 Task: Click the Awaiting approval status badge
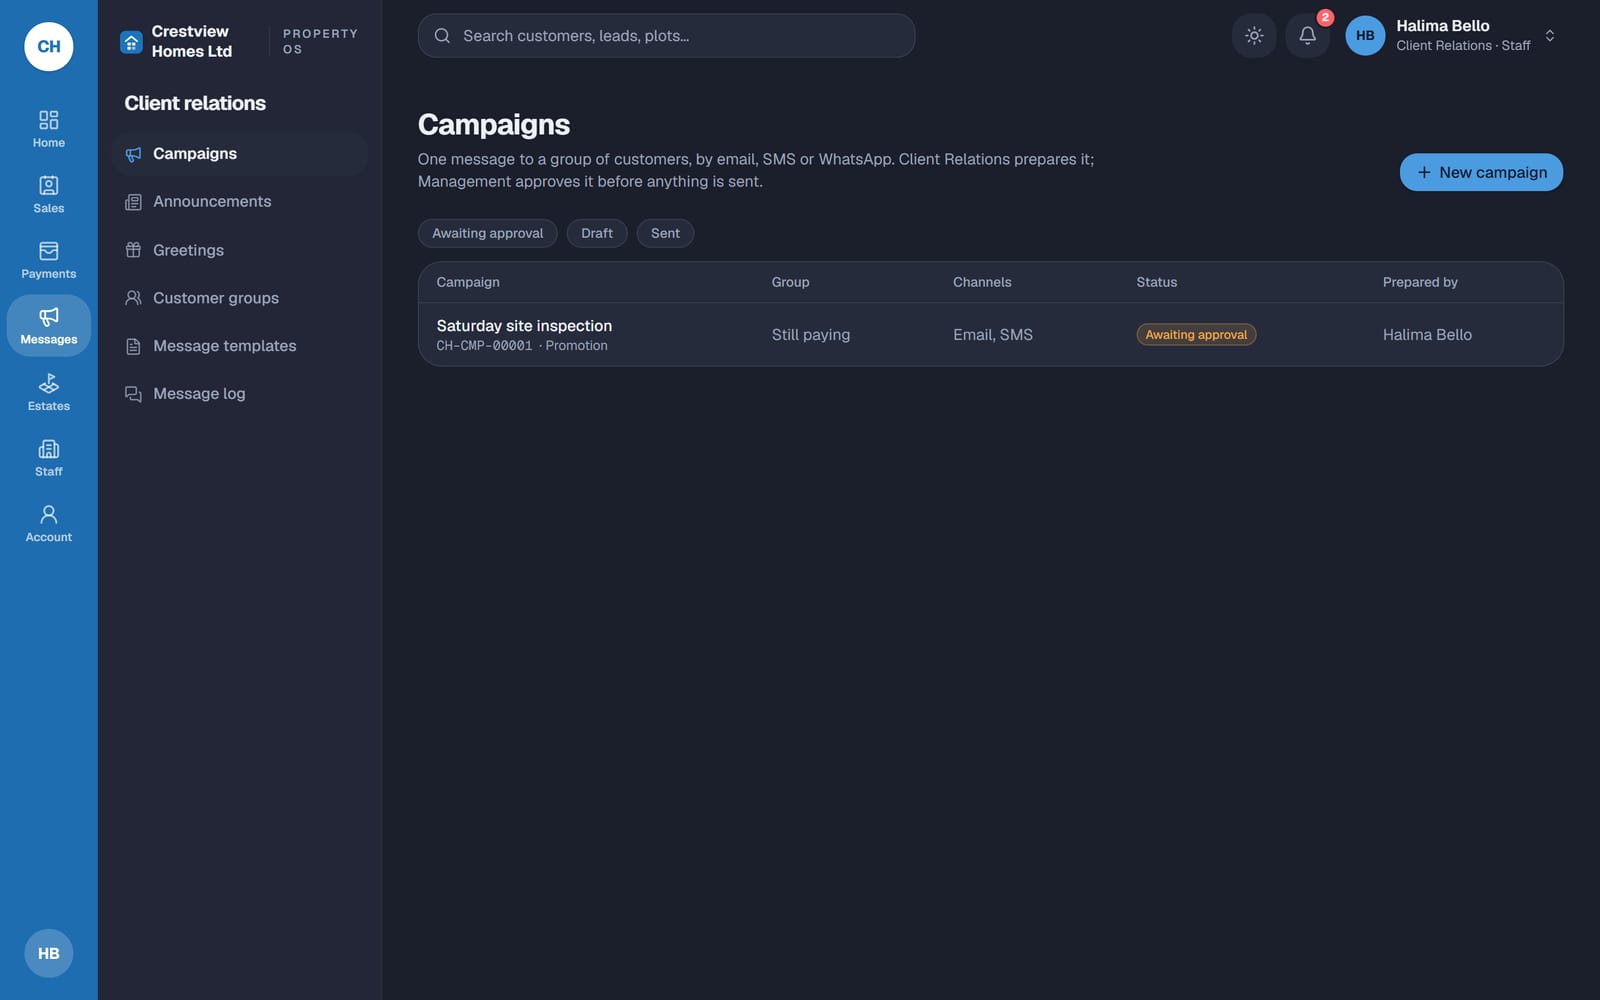click(1196, 335)
